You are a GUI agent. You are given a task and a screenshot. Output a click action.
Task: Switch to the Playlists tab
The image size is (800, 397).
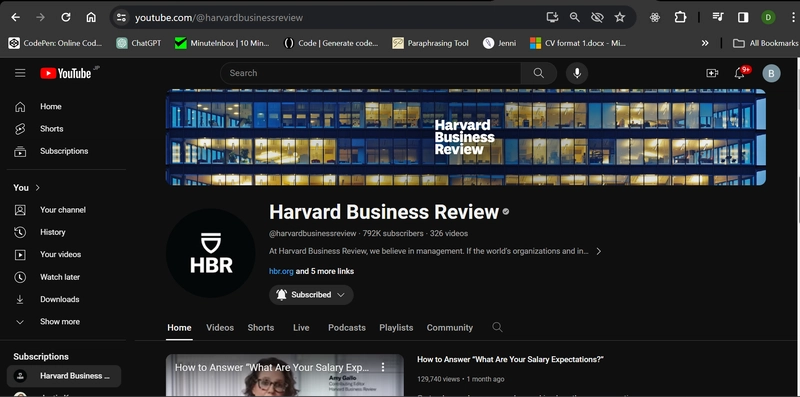click(x=396, y=328)
